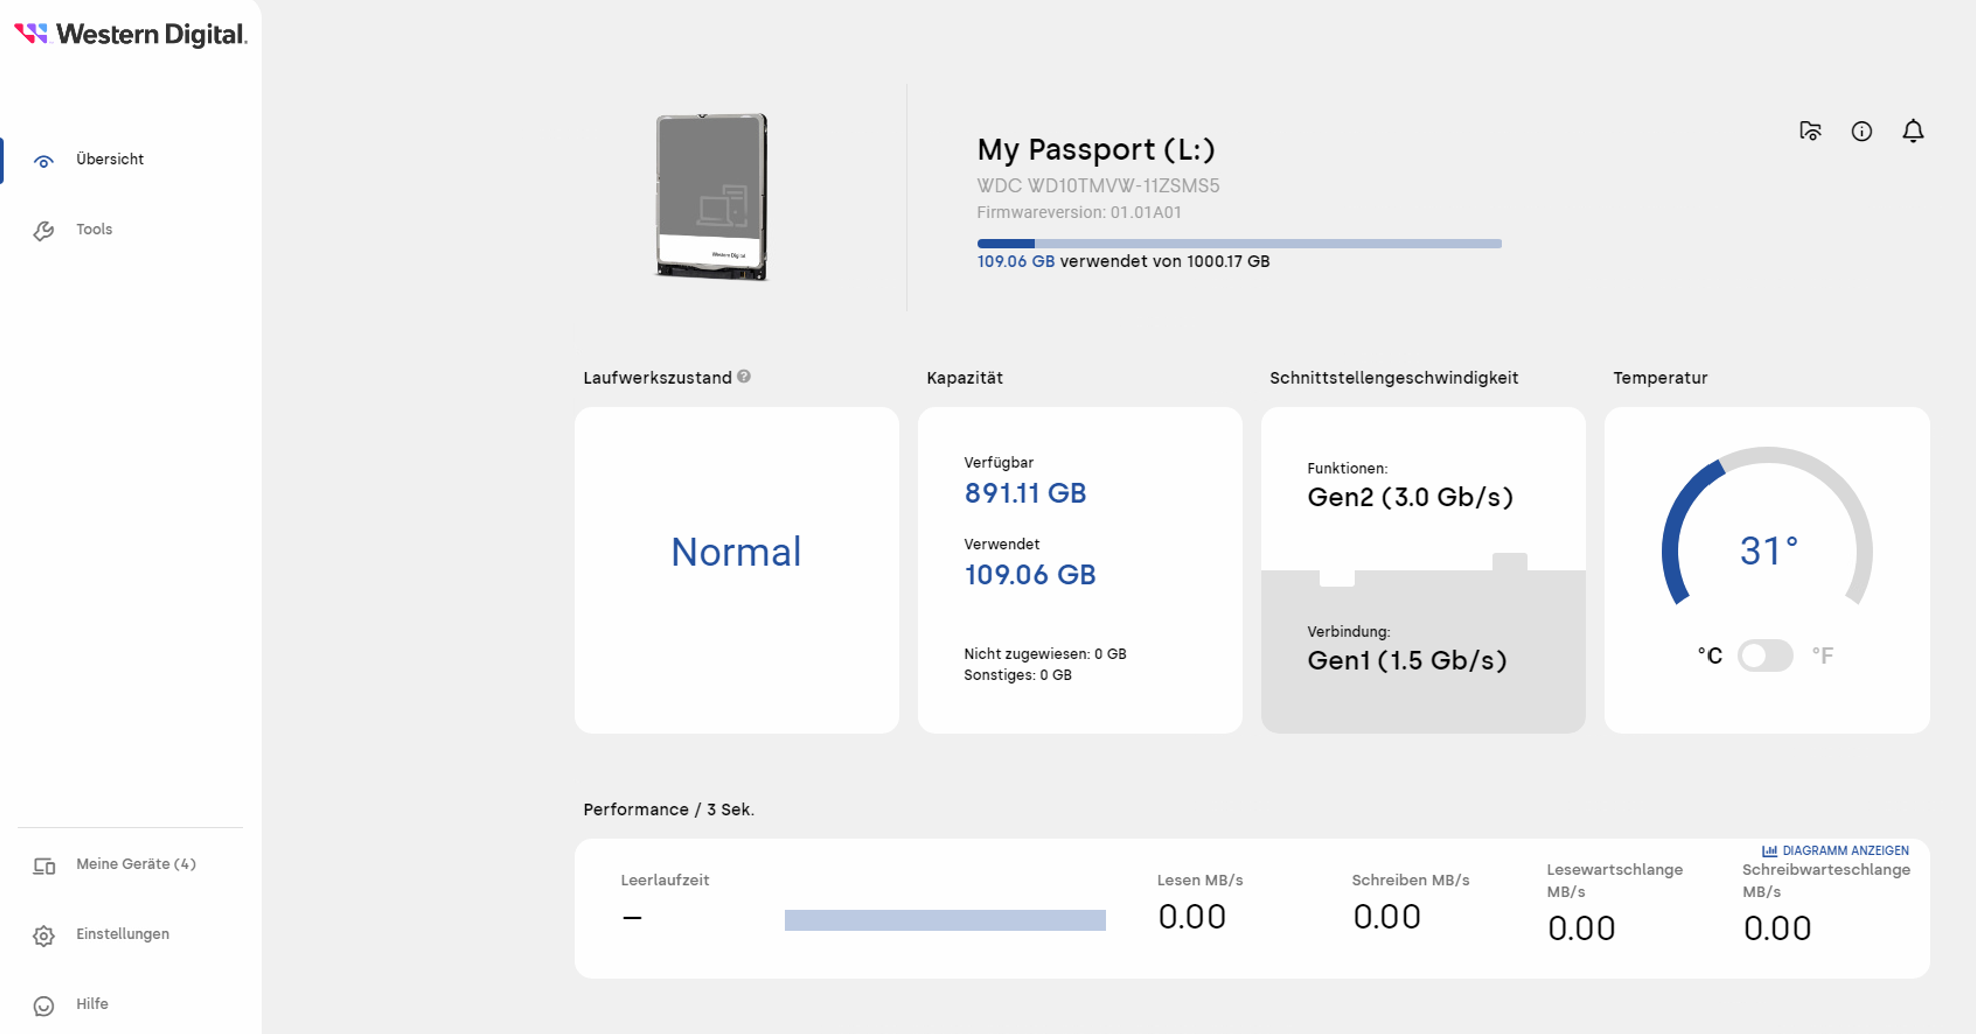Click the Schreibwarteschlange 0.00 value

click(1777, 929)
